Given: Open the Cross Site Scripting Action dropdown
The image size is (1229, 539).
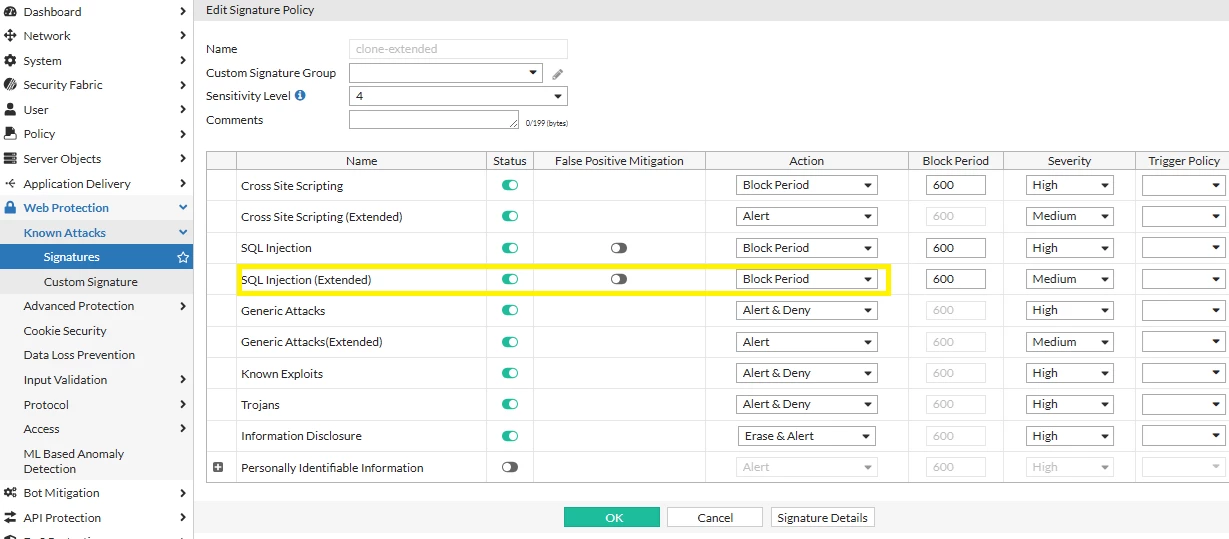Looking at the screenshot, I should click(807, 185).
